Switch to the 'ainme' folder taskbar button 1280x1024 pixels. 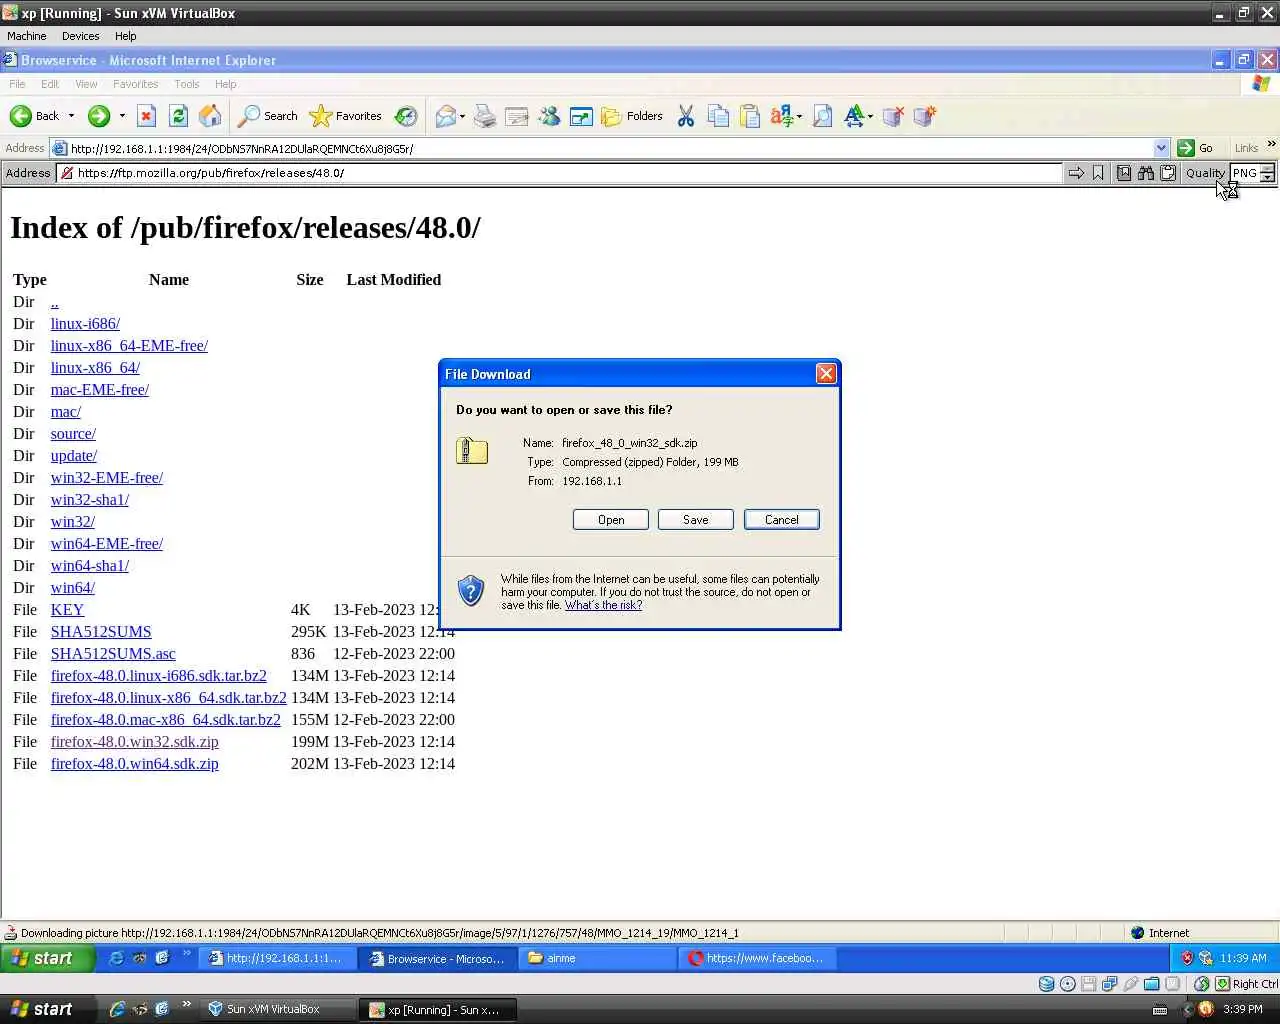[598, 958]
